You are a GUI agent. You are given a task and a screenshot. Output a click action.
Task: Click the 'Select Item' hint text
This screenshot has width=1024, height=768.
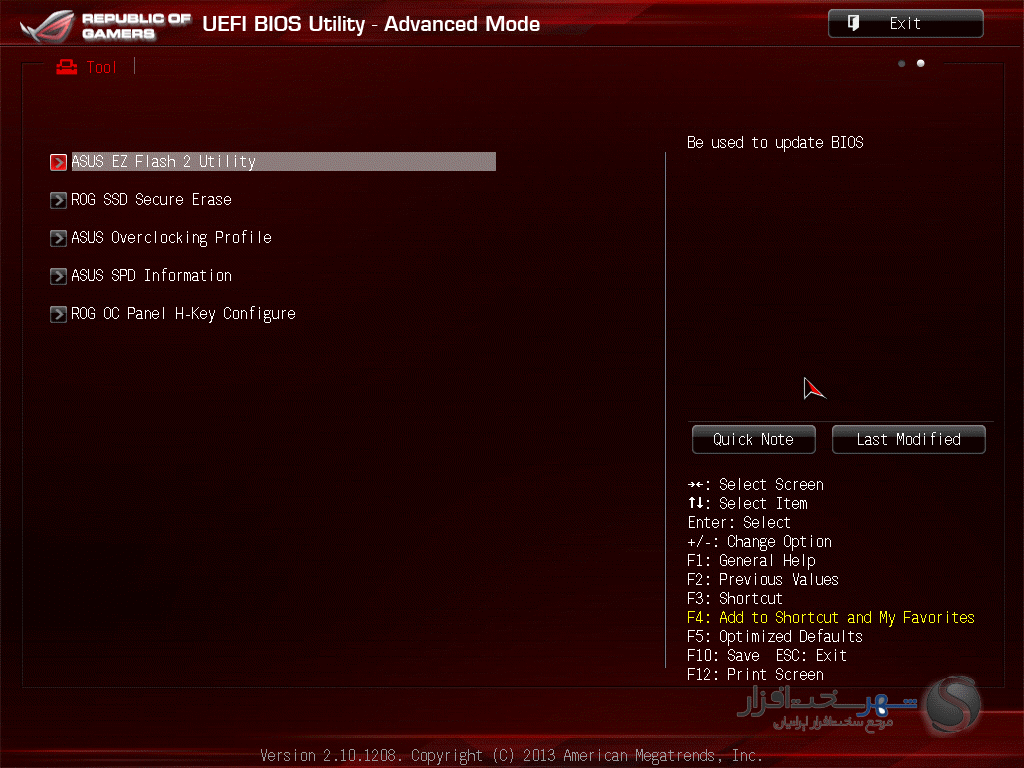pos(763,504)
